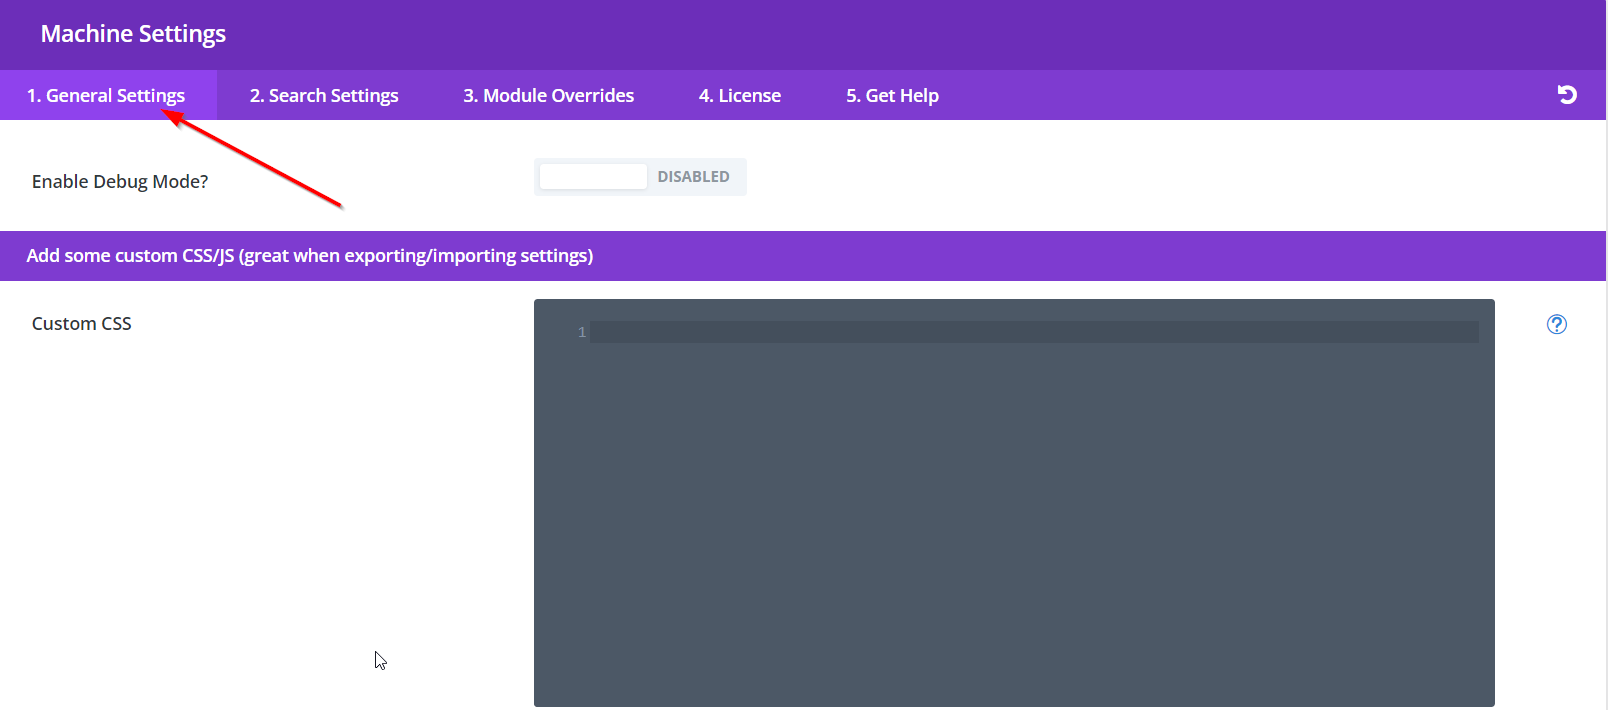
Task: Click the Machine Settings panel title
Action: 133,34
